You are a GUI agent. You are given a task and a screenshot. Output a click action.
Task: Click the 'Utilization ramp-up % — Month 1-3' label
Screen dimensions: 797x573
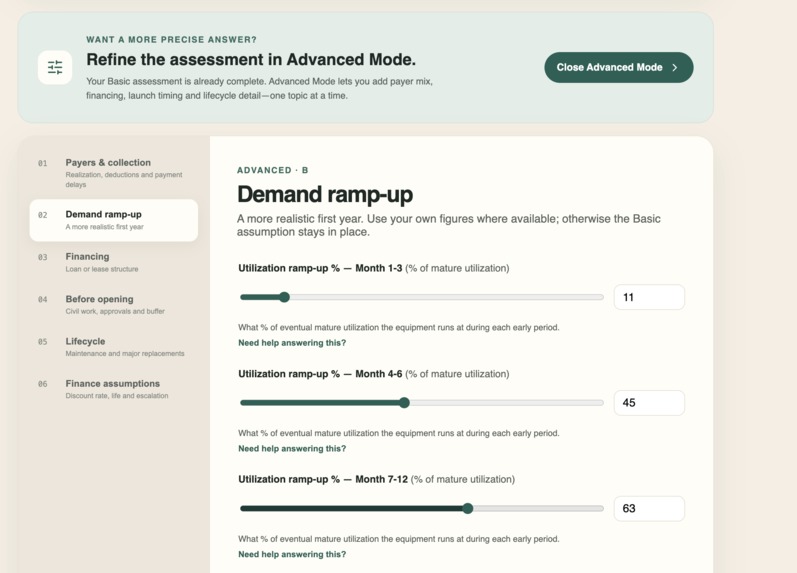point(320,268)
